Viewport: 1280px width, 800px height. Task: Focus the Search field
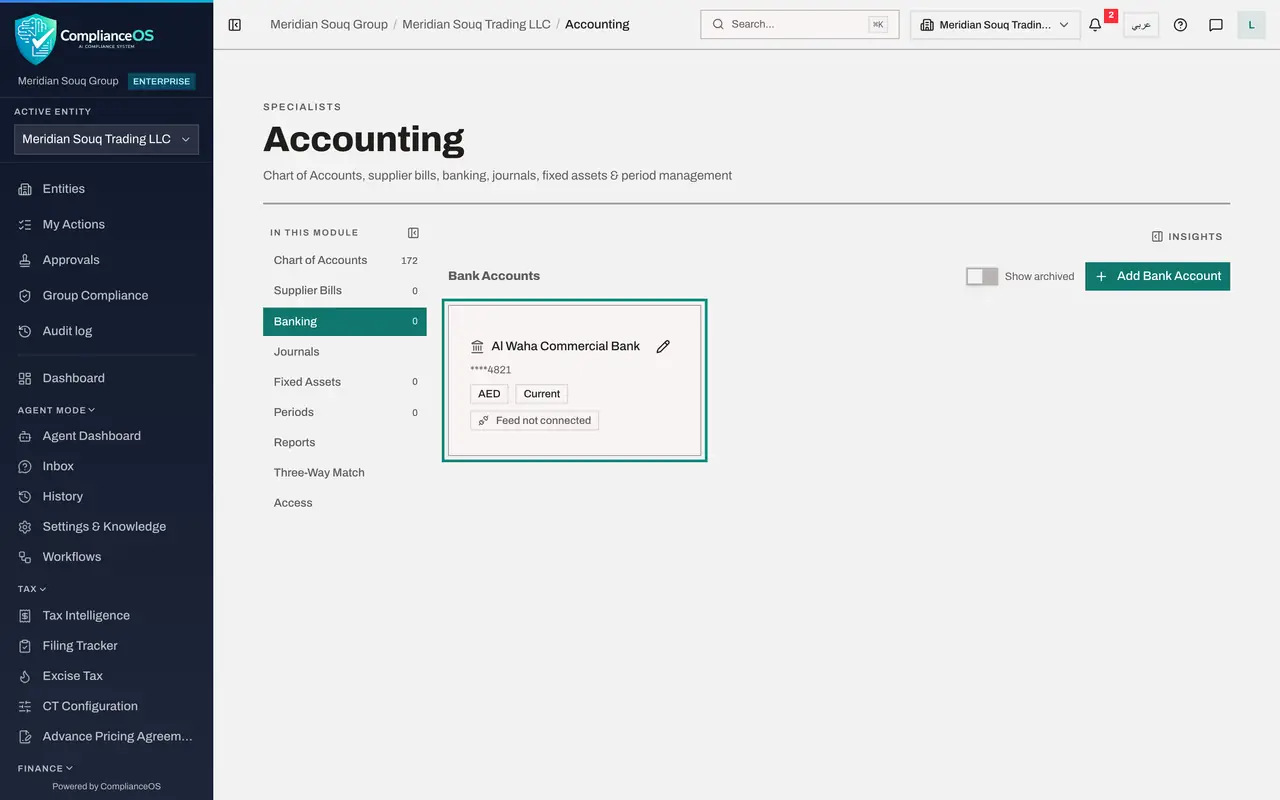click(x=800, y=25)
